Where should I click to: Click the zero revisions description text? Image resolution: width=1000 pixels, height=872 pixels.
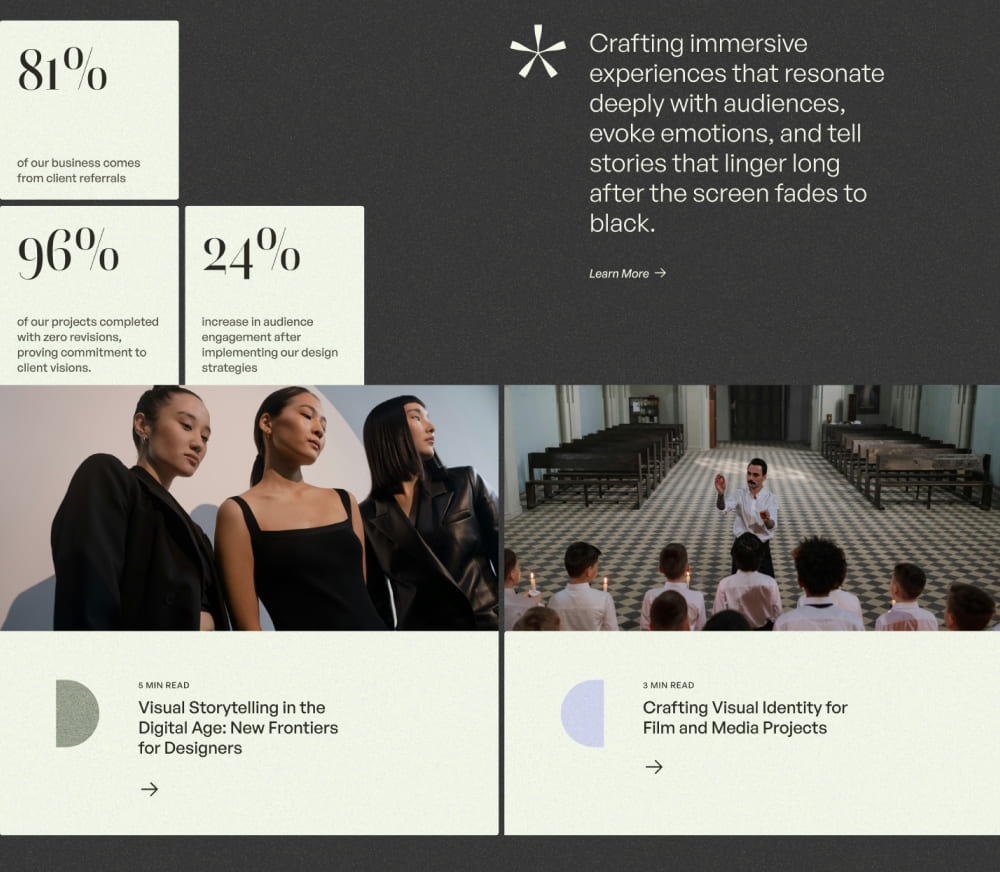(87, 344)
